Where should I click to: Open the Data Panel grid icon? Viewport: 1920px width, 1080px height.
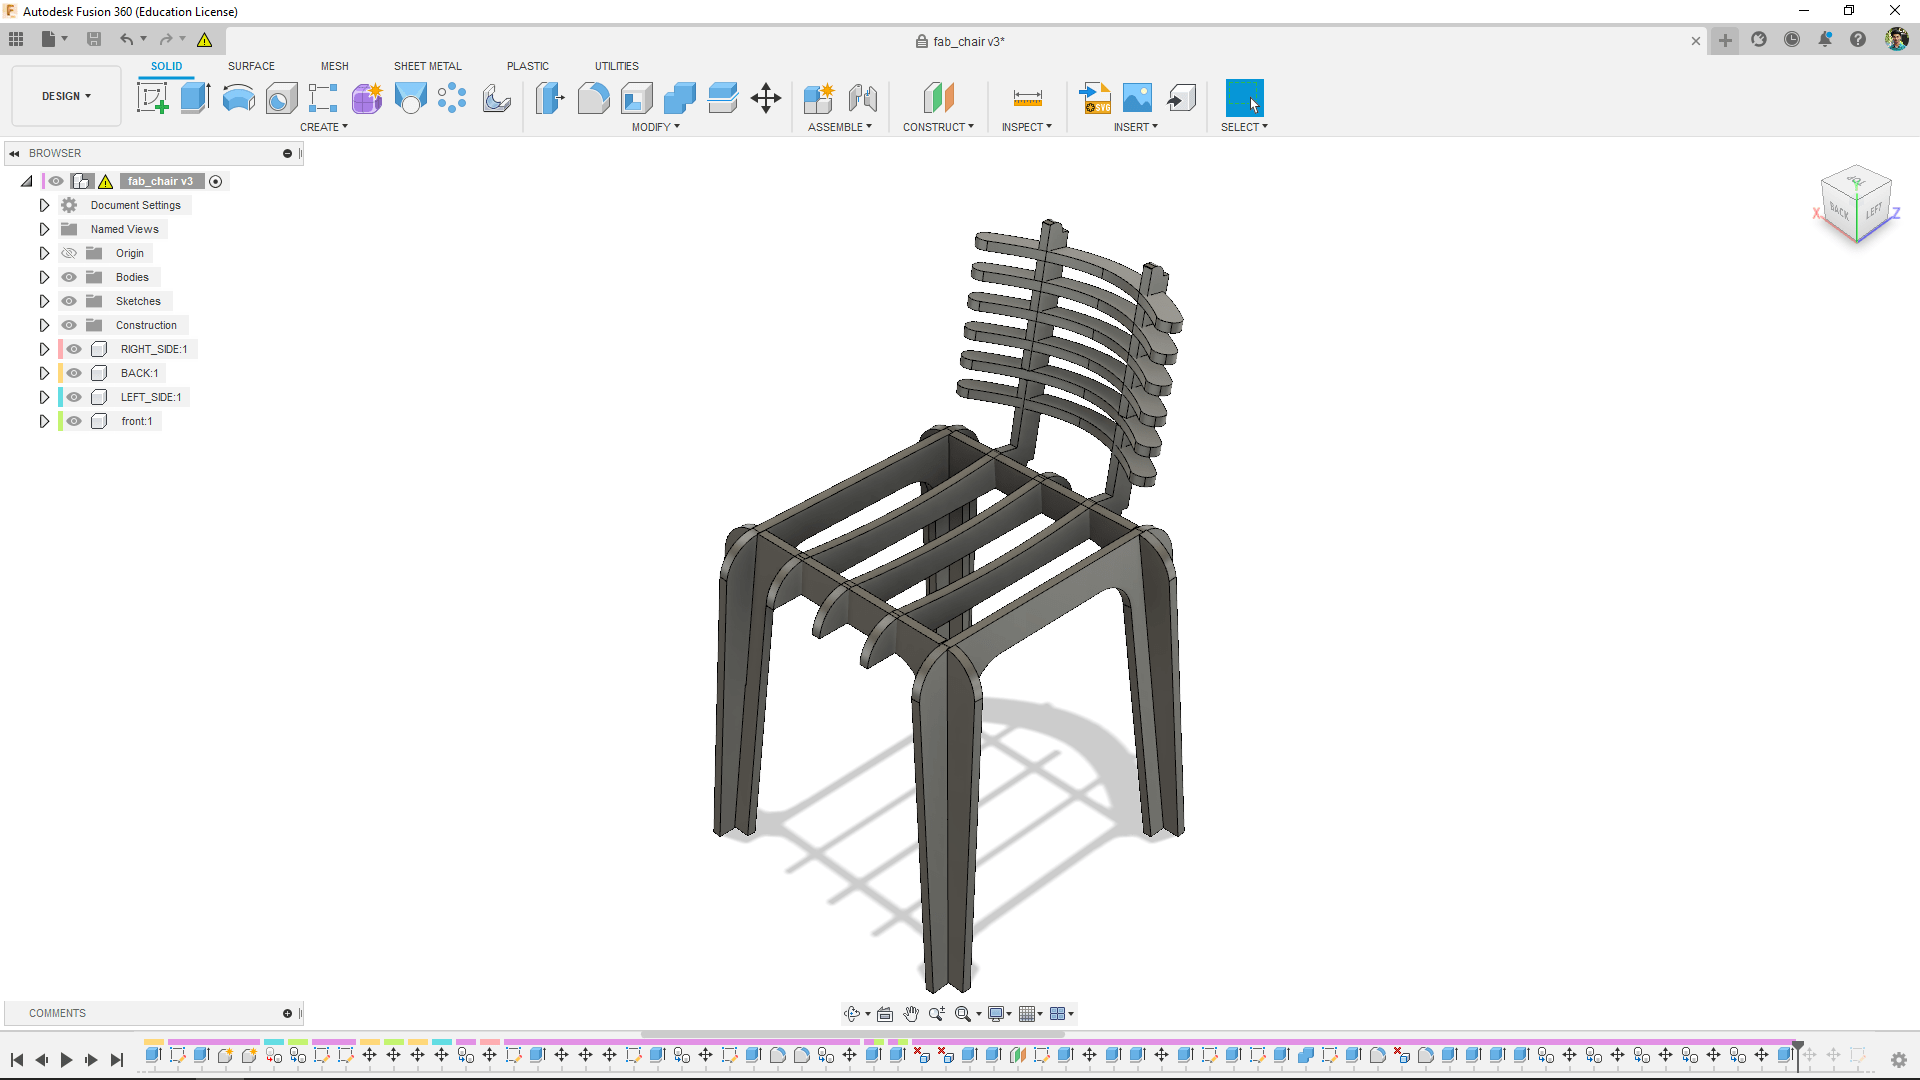click(x=16, y=39)
